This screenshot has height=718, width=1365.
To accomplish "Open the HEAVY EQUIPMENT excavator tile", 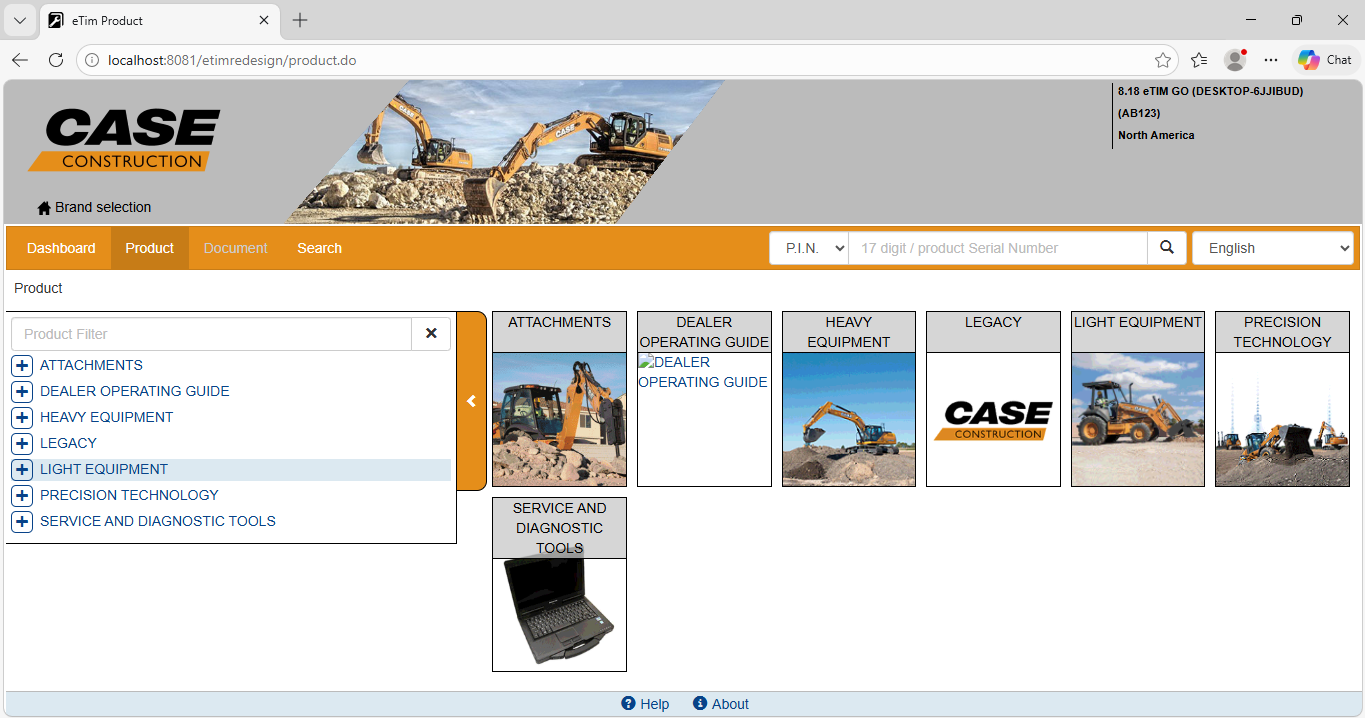I will coord(849,420).
